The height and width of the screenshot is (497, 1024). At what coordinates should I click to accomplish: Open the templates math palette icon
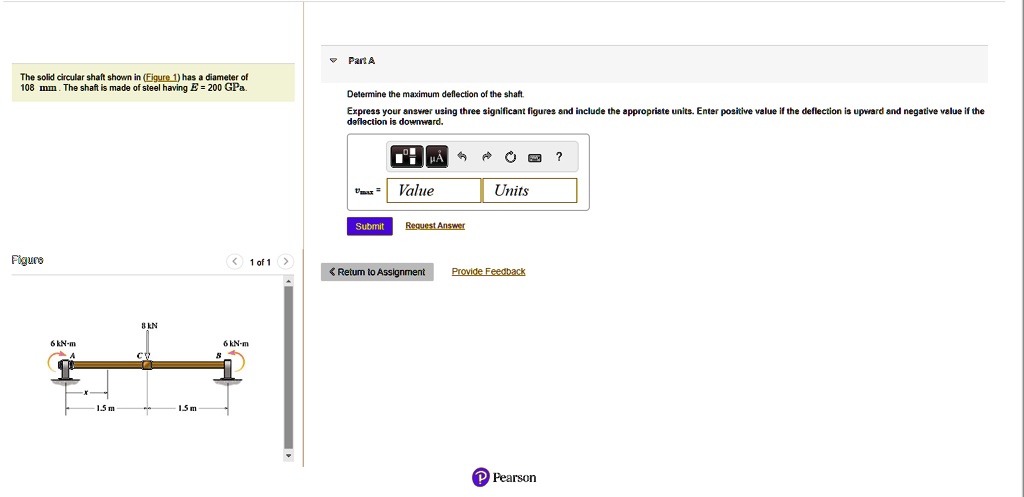(408, 157)
